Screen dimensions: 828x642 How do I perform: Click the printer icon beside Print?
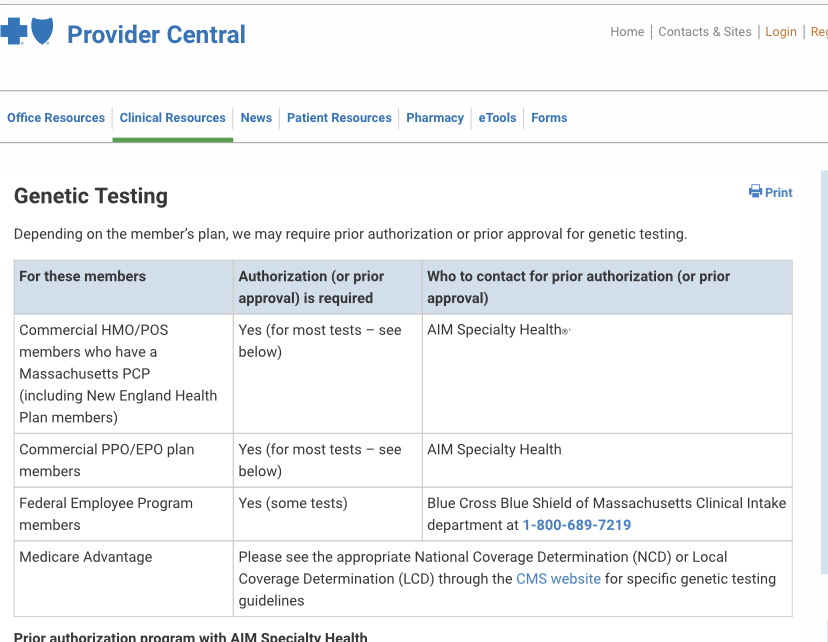click(x=755, y=192)
